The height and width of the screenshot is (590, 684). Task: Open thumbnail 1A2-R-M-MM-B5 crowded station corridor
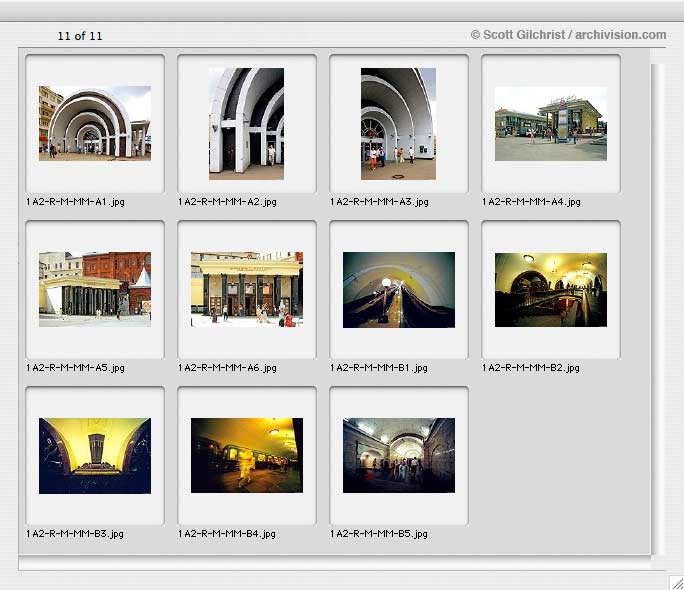coord(399,455)
